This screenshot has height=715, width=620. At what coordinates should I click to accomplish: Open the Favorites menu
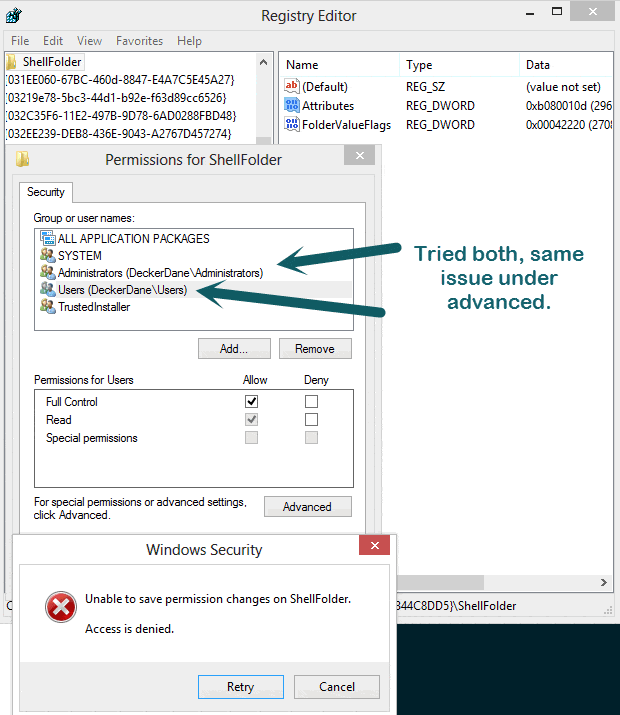pos(140,41)
